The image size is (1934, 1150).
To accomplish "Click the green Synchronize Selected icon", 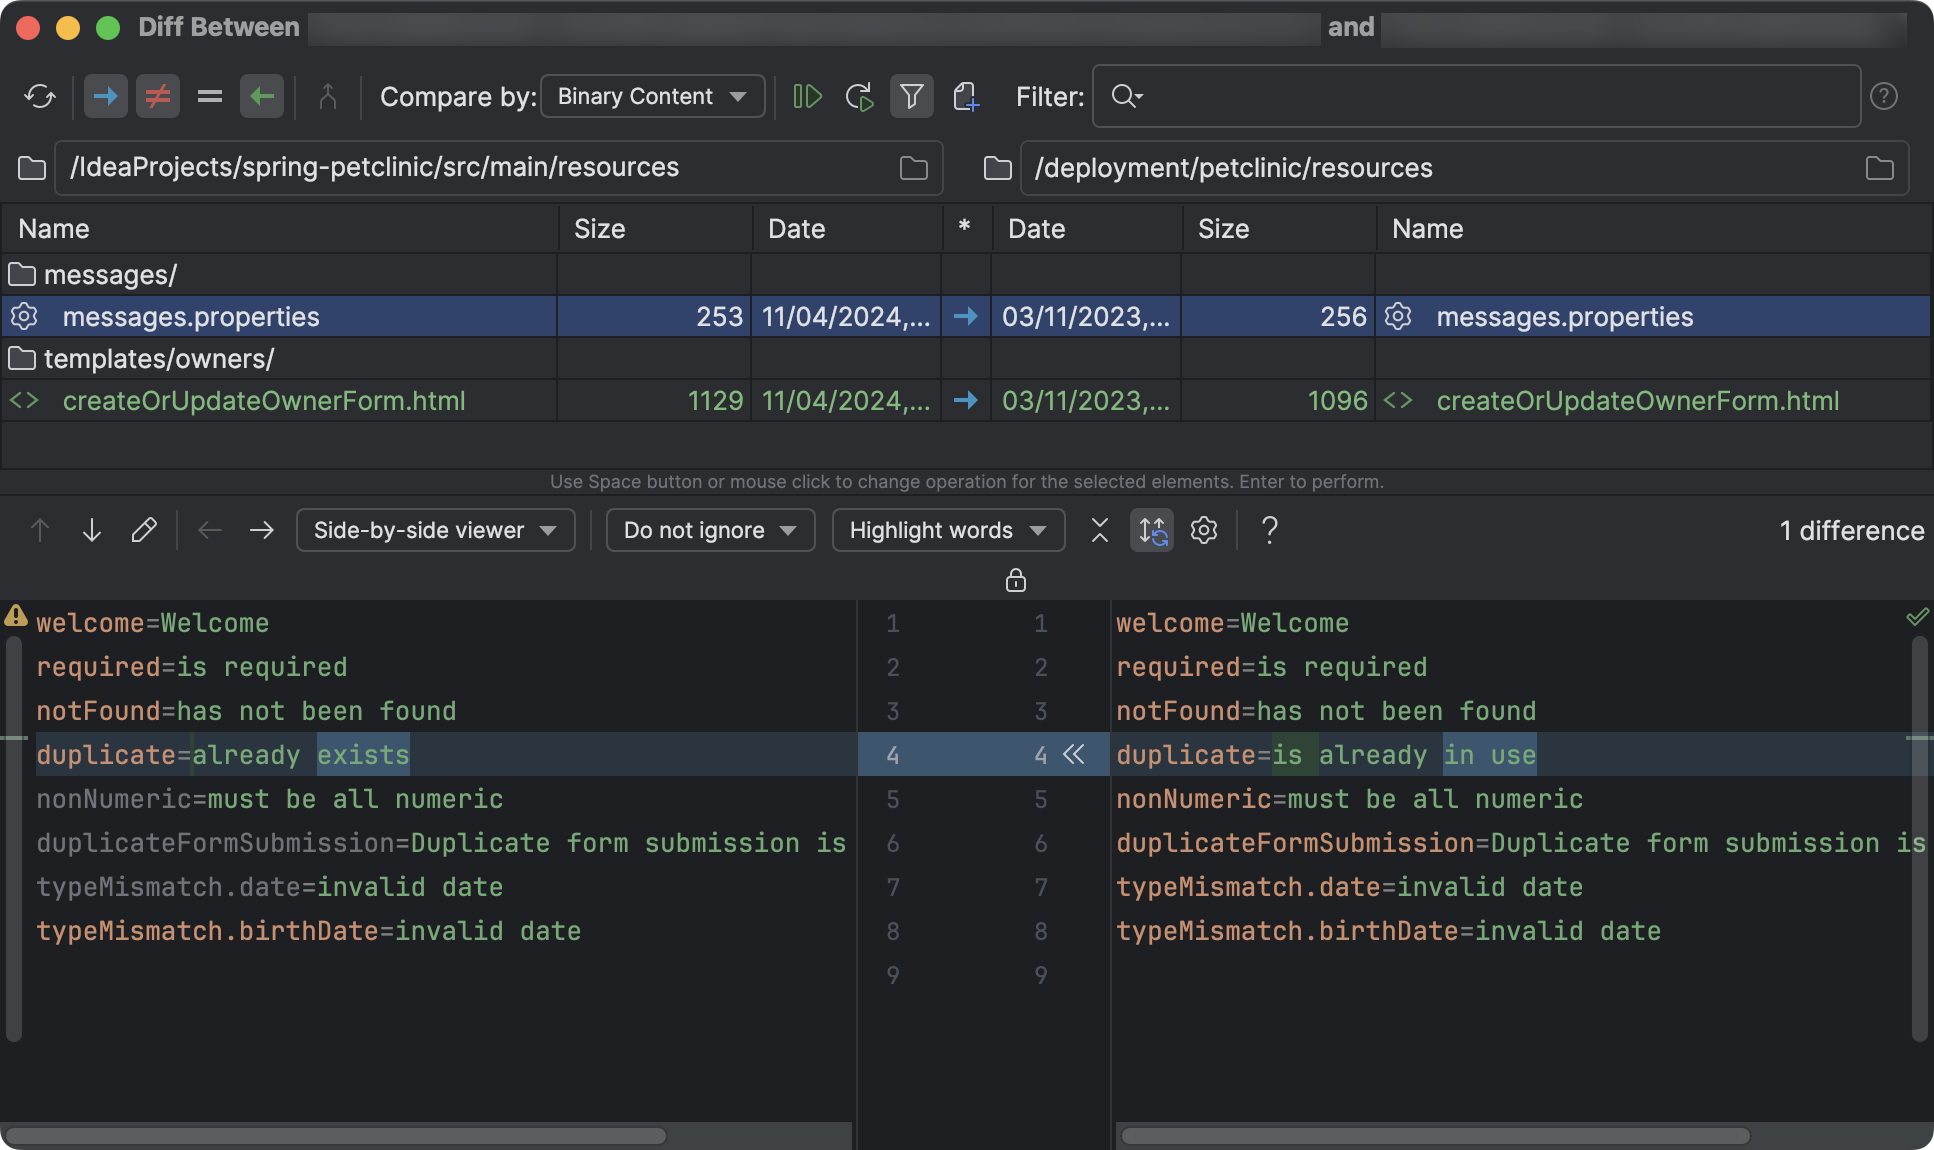I will [808, 96].
